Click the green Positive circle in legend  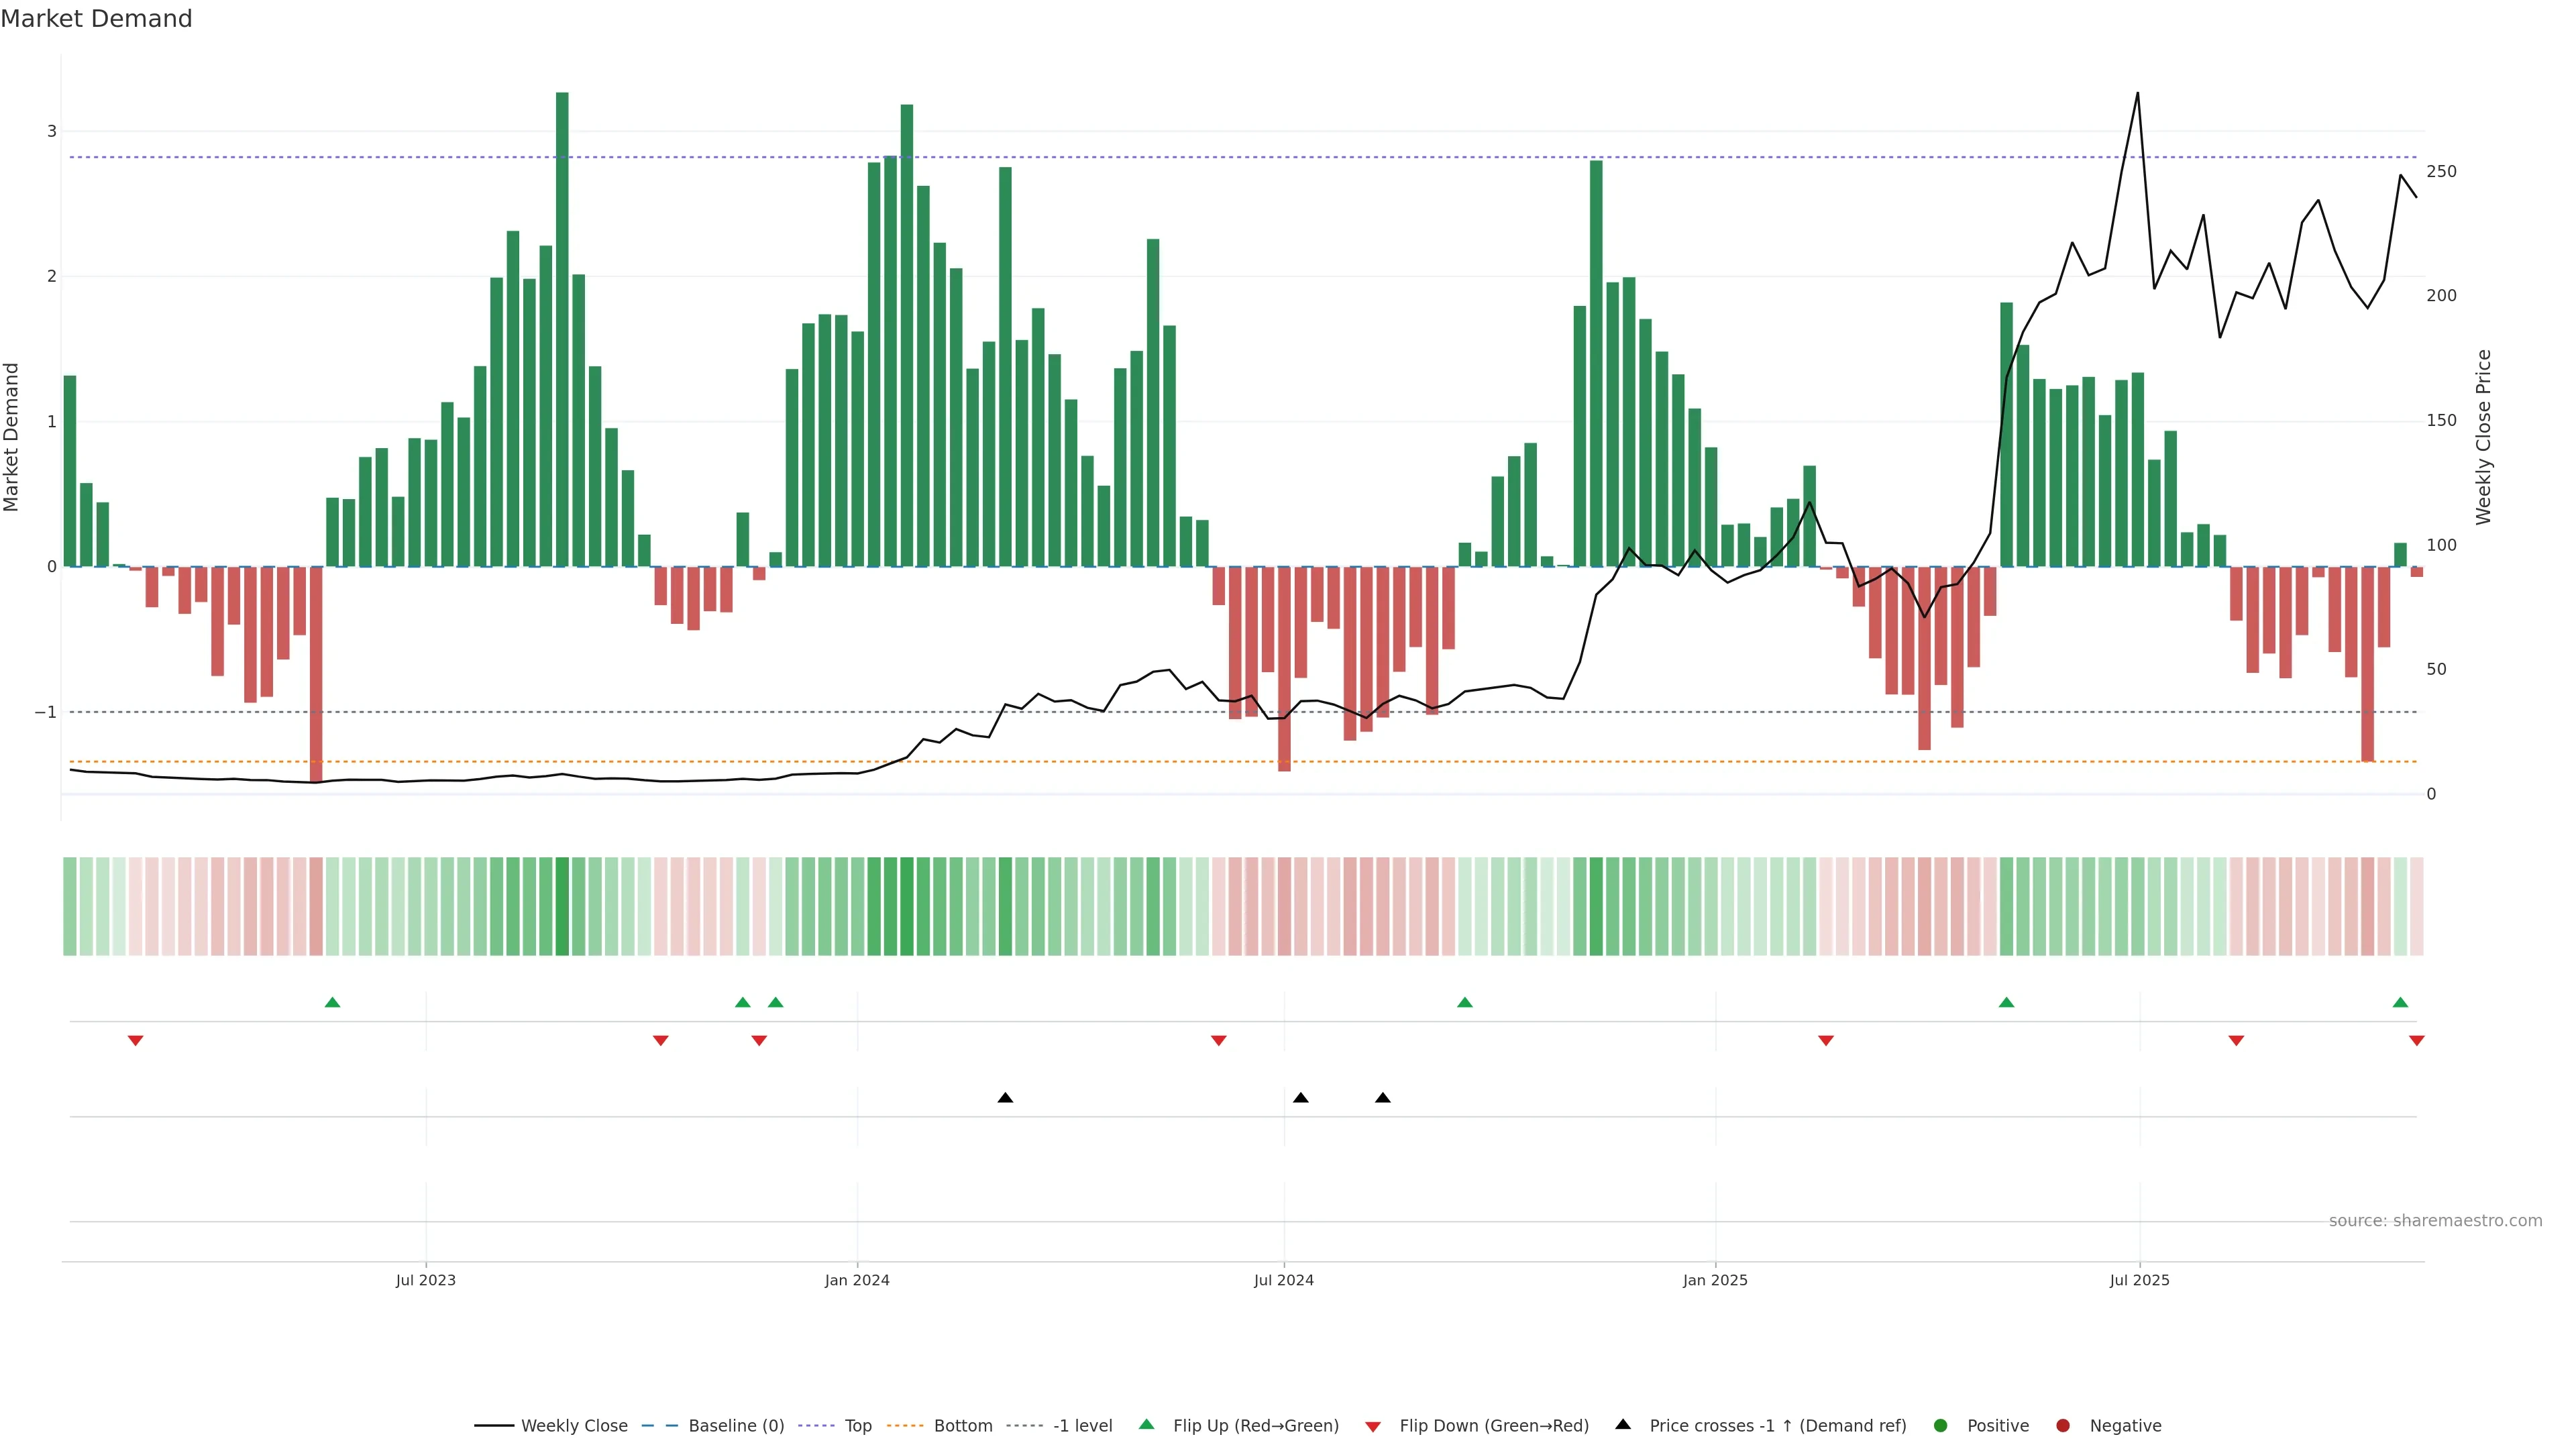pyautogui.click(x=1941, y=1426)
